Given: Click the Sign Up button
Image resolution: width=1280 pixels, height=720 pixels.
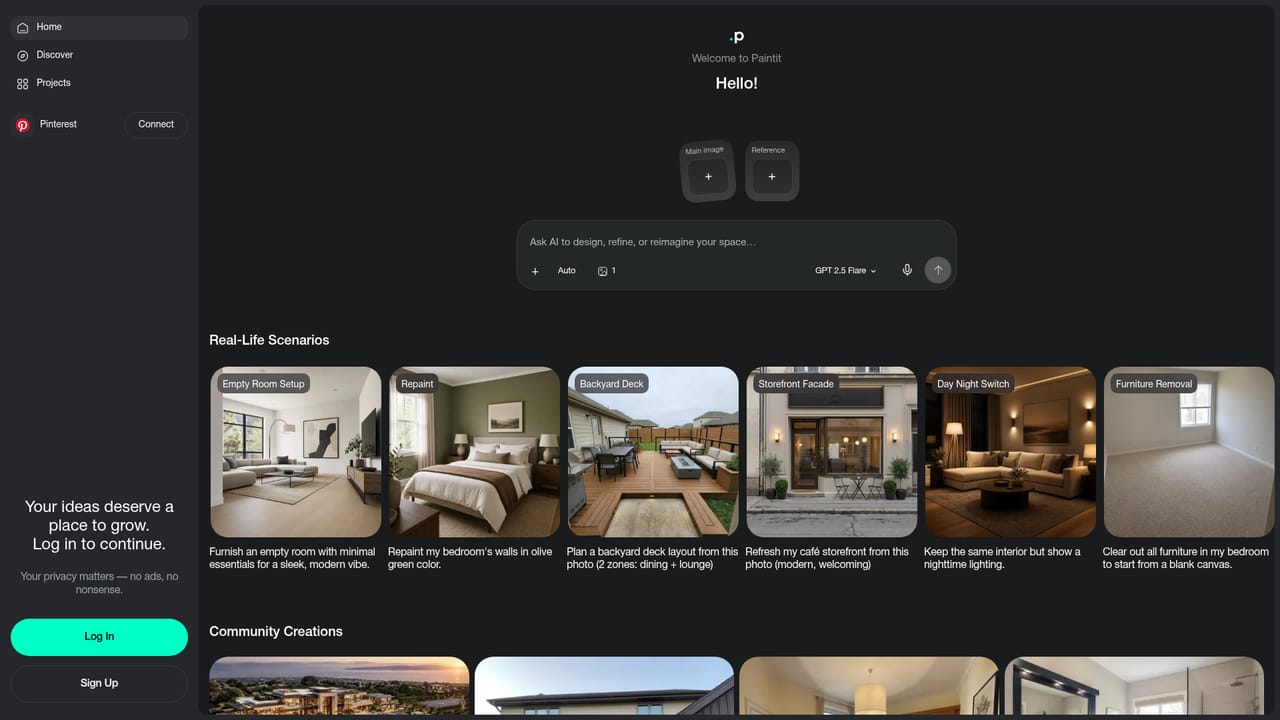Looking at the screenshot, I should click(99, 684).
